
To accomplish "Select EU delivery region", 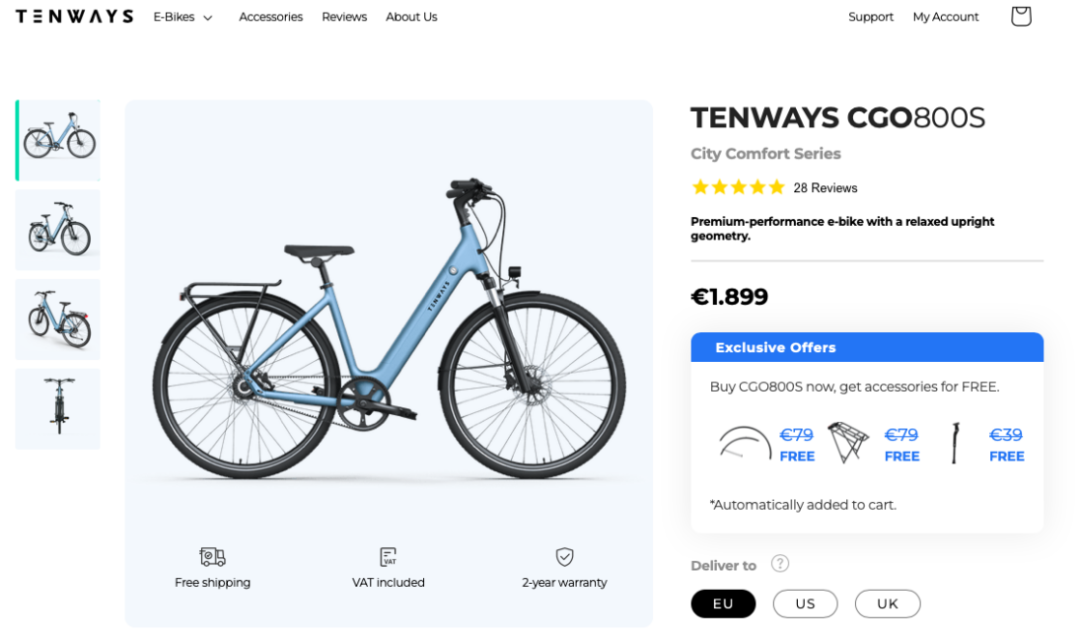I will pyautogui.click(x=723, y=604).
